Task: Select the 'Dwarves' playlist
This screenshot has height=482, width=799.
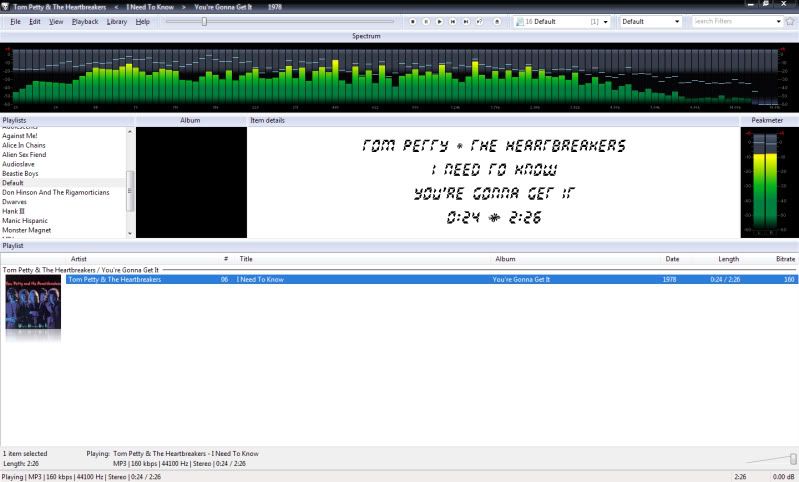Action: [x=14, y=202]
